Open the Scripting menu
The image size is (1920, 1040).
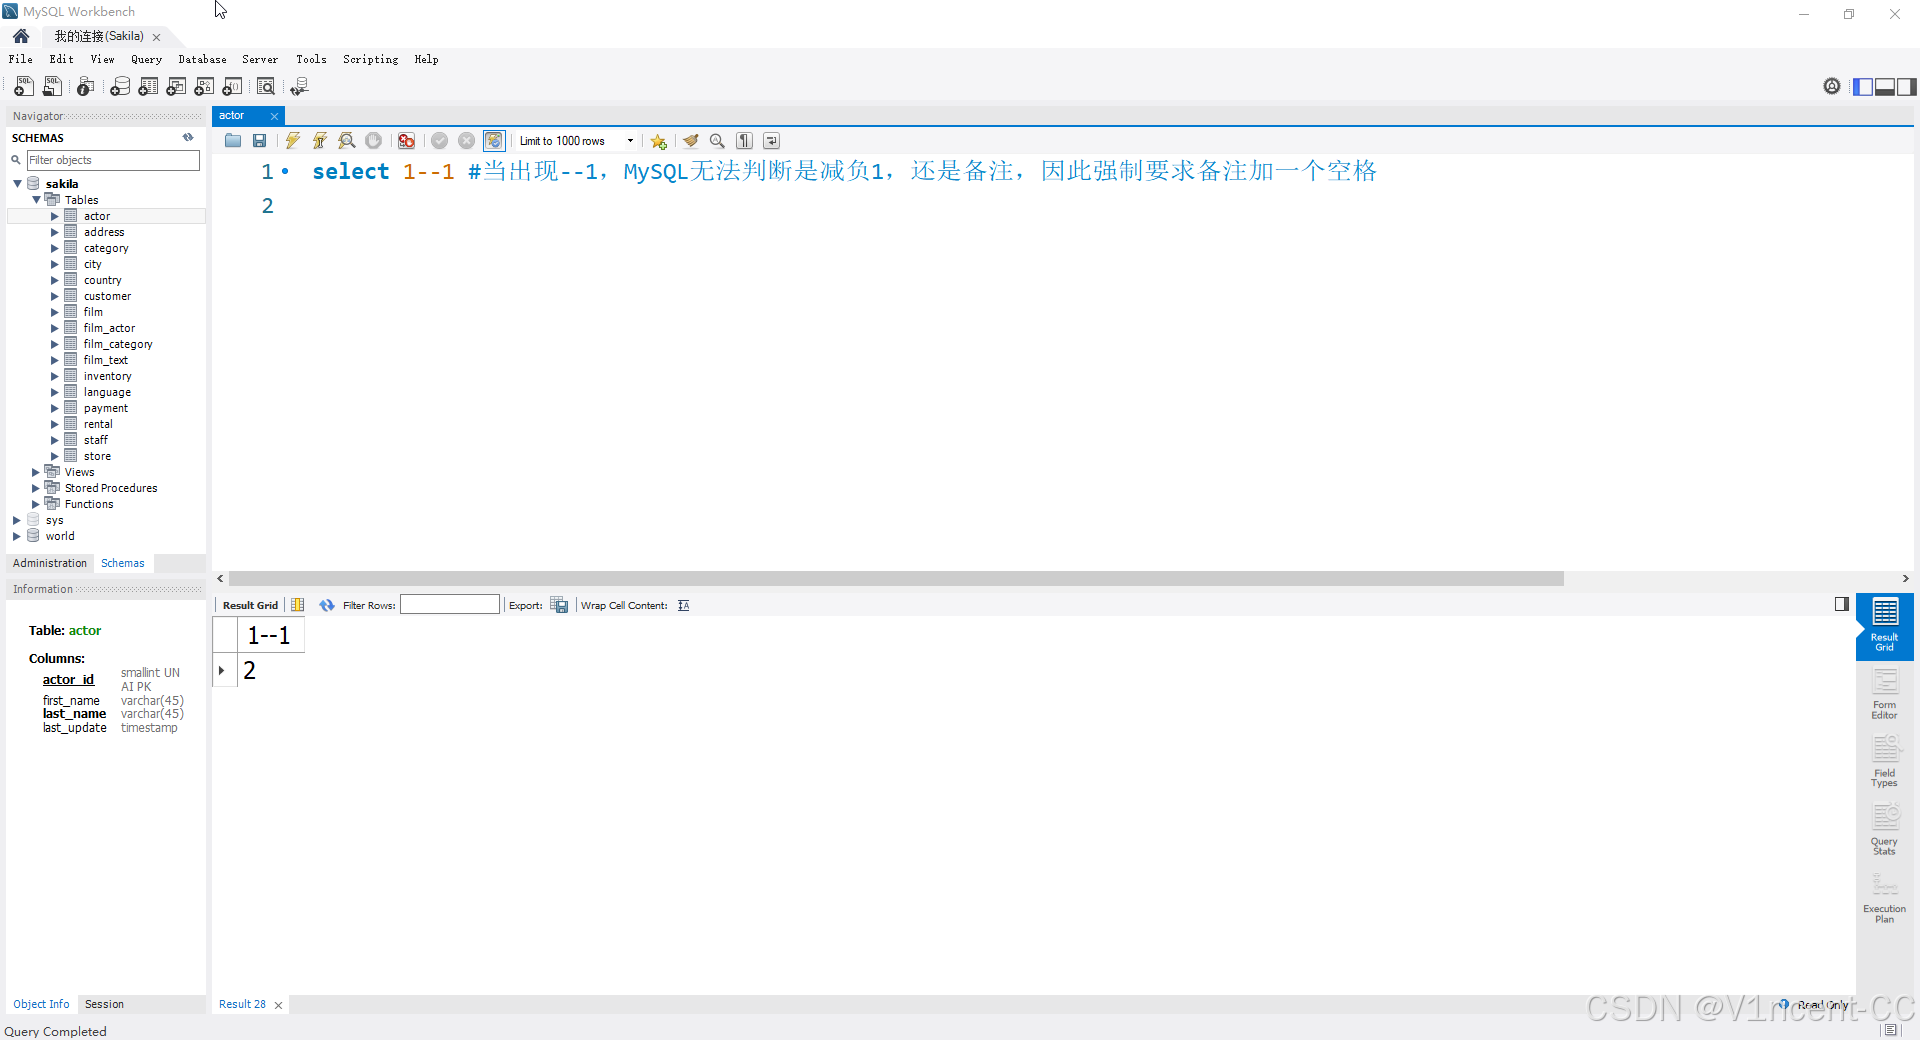(370, 60)
